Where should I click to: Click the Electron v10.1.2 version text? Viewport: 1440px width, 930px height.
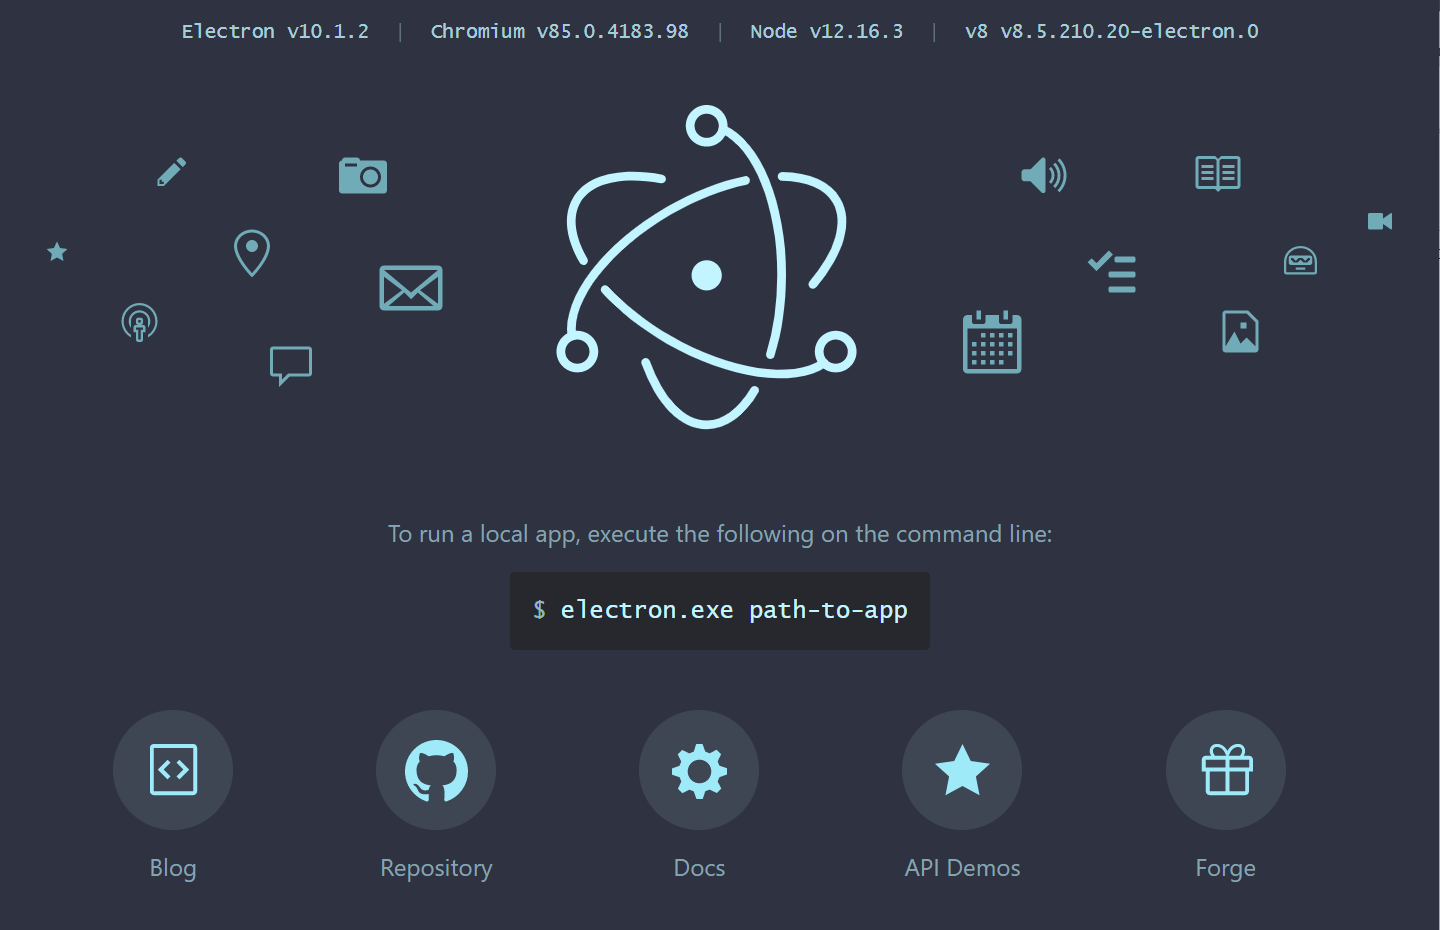coord(274,30)
